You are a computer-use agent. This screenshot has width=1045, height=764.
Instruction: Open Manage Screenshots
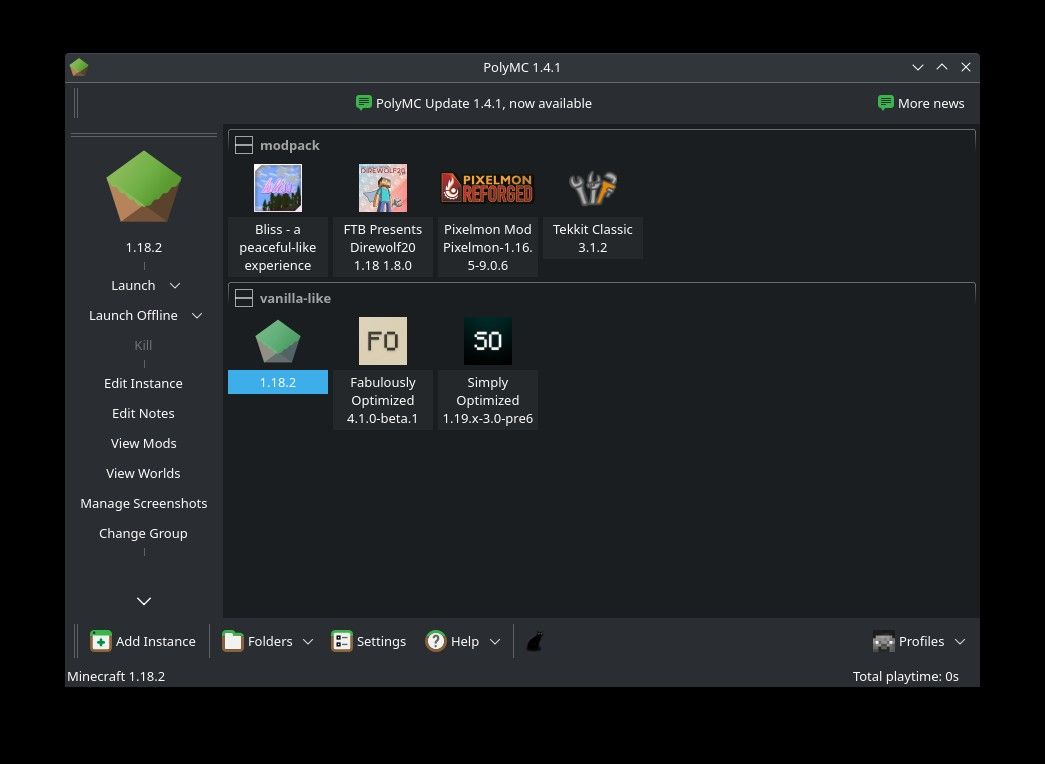point(144,503)
